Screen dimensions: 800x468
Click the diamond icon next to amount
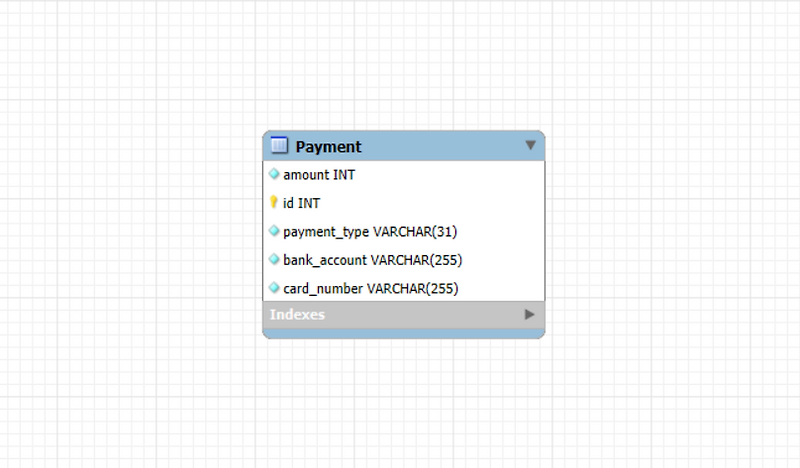point(274,174)
